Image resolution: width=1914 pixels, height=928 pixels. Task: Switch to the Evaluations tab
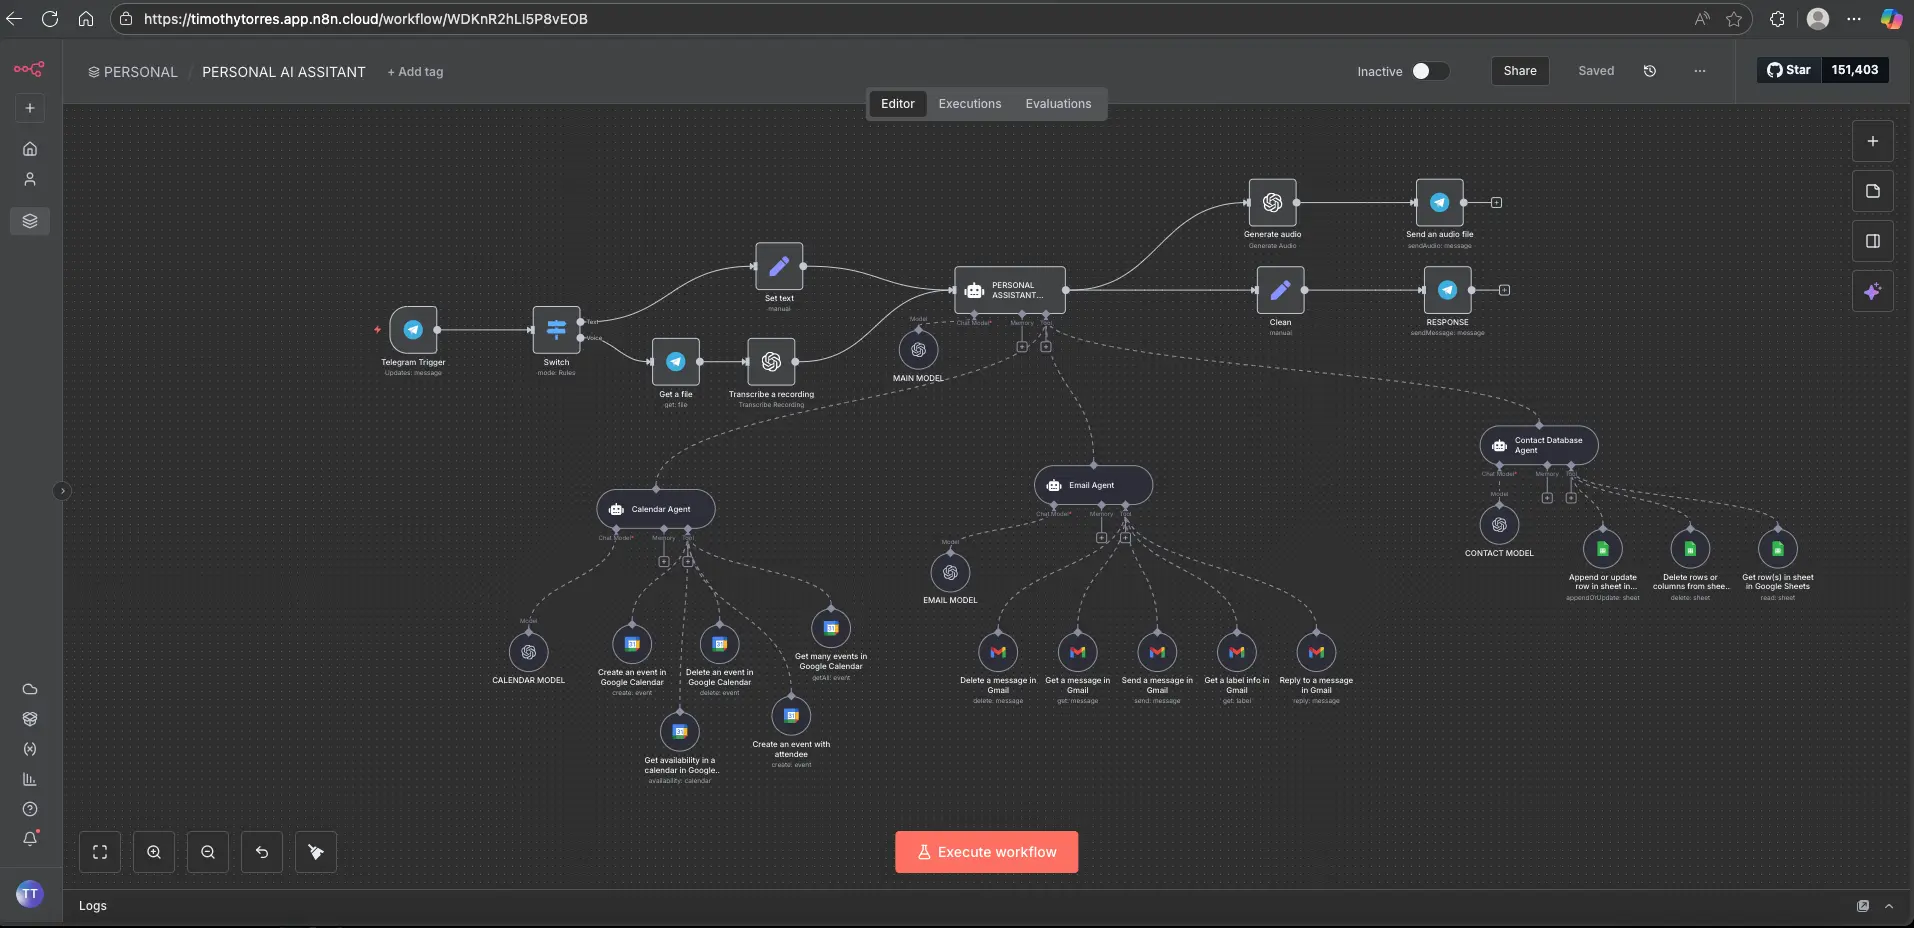(x=1058, y=104)
